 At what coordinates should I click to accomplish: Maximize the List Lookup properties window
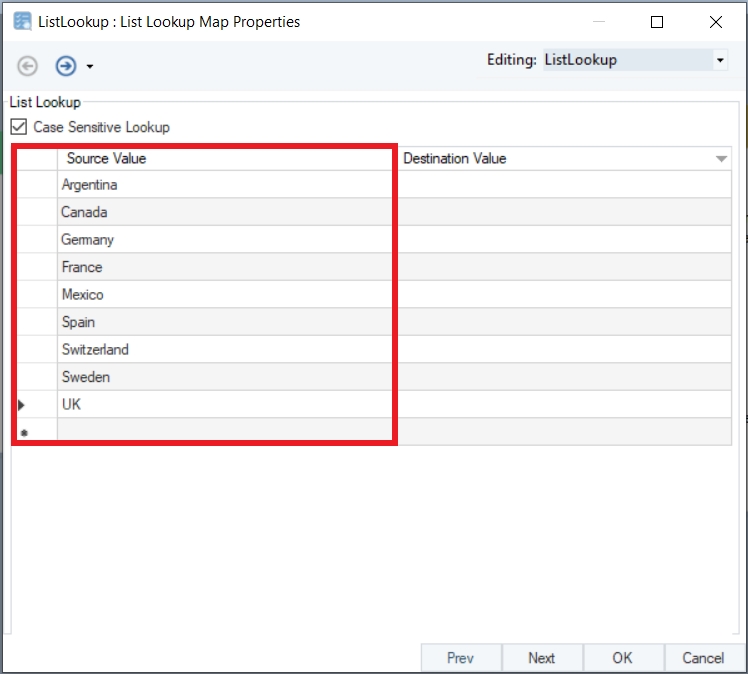click(657, 21)
